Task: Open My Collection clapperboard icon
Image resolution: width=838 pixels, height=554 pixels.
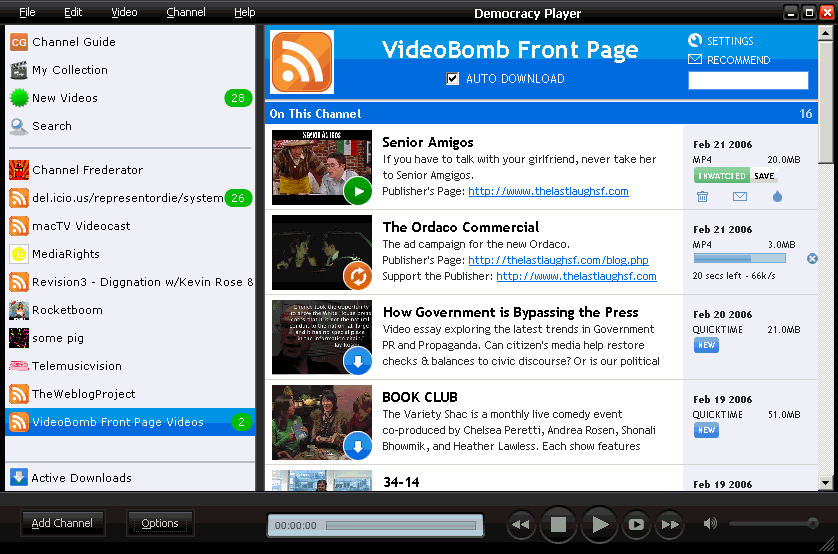Action: 19,70
